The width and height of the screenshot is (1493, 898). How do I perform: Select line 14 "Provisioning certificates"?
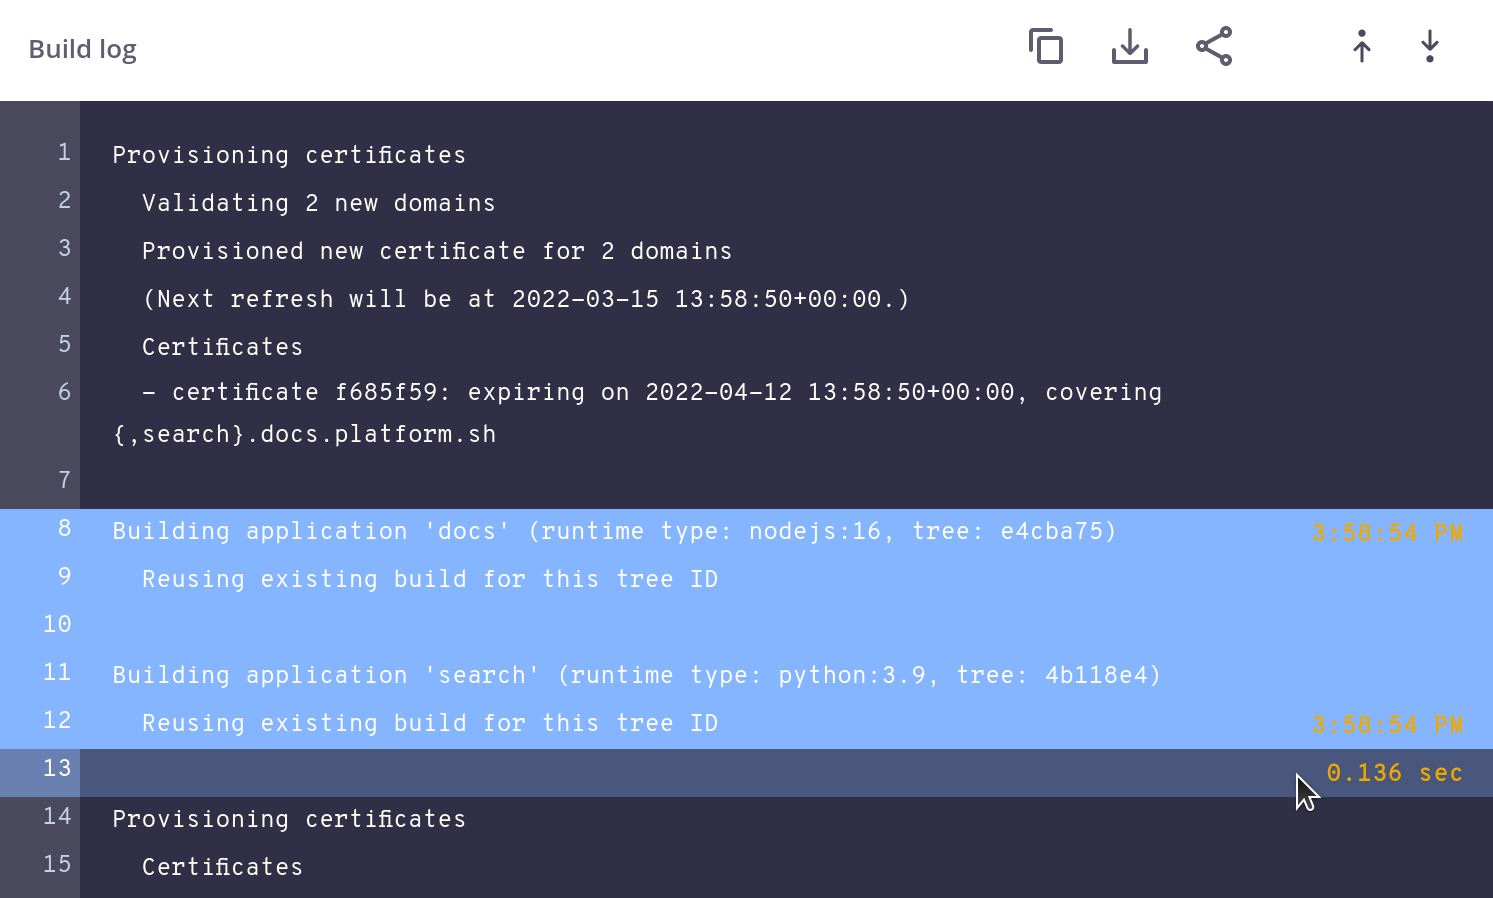pos(289,819)
